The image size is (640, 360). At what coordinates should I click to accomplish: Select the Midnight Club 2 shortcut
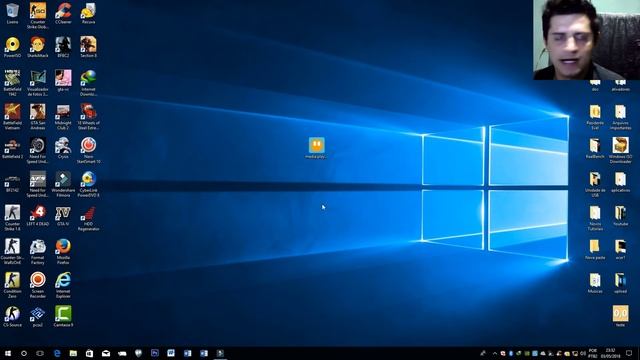pos(63,117)
